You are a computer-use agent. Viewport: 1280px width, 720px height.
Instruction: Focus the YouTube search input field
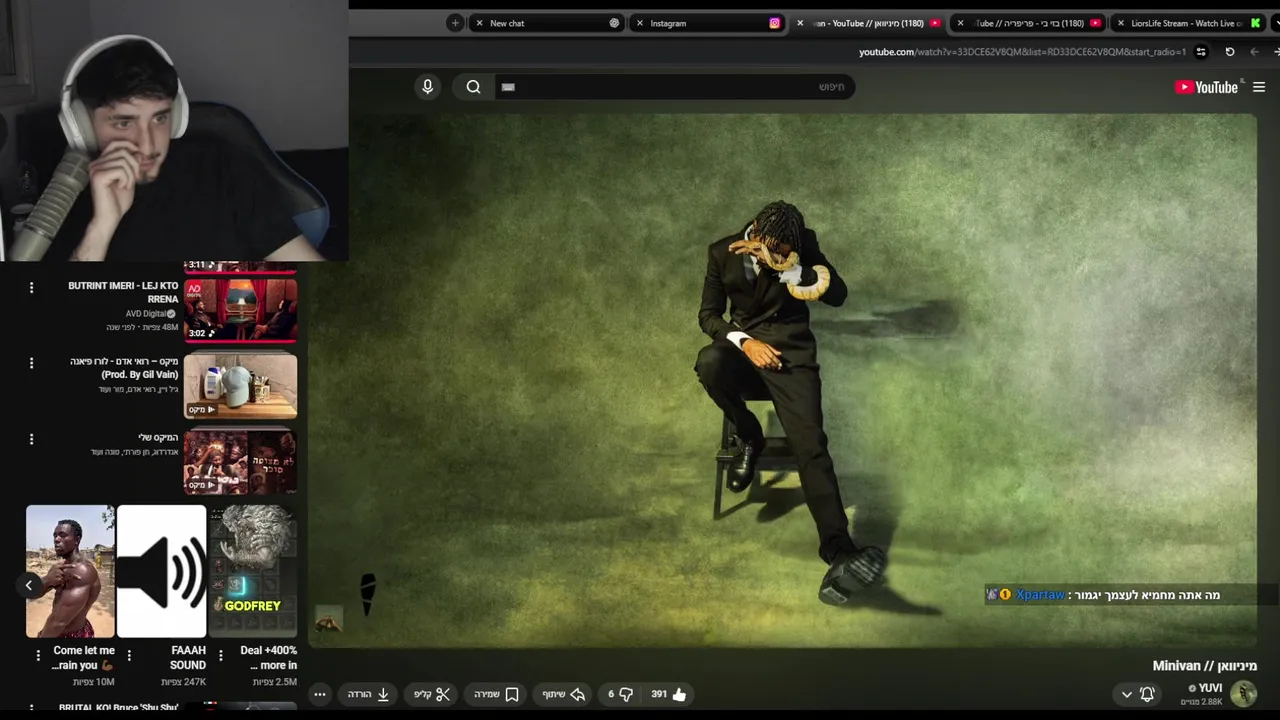coord(674,87)
